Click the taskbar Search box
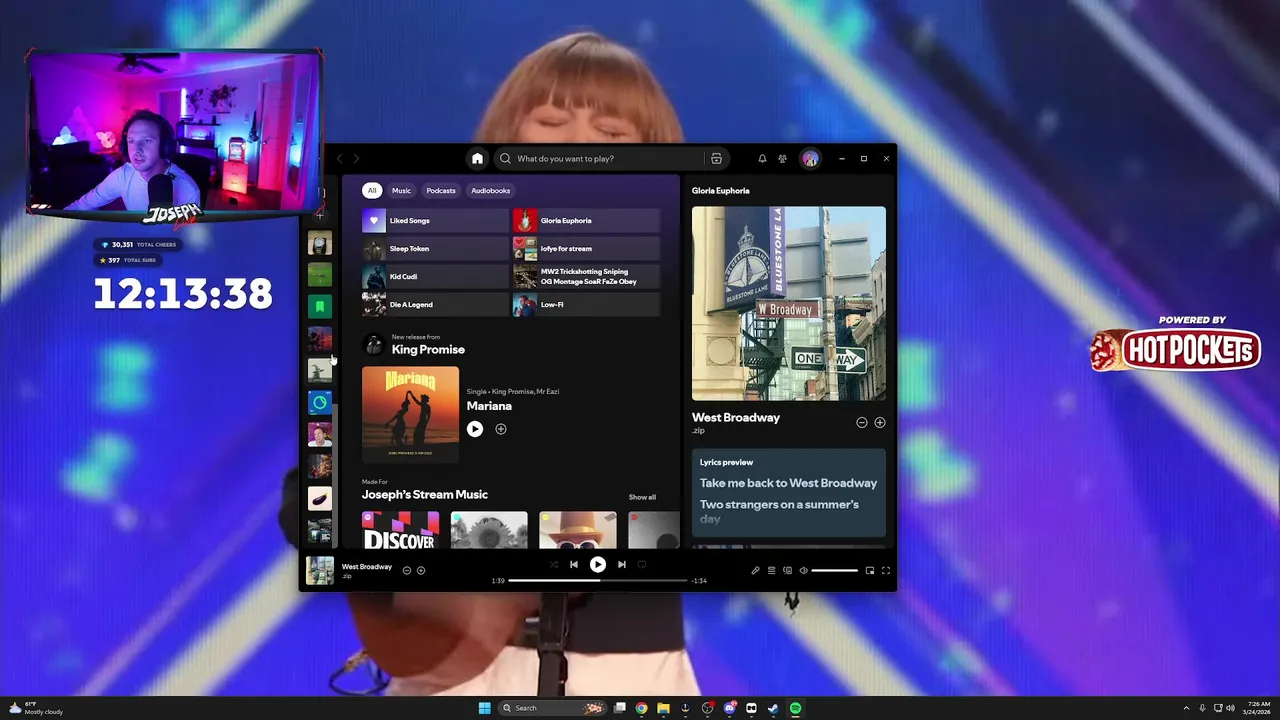 pyautogui.click(x=552, y=708)
